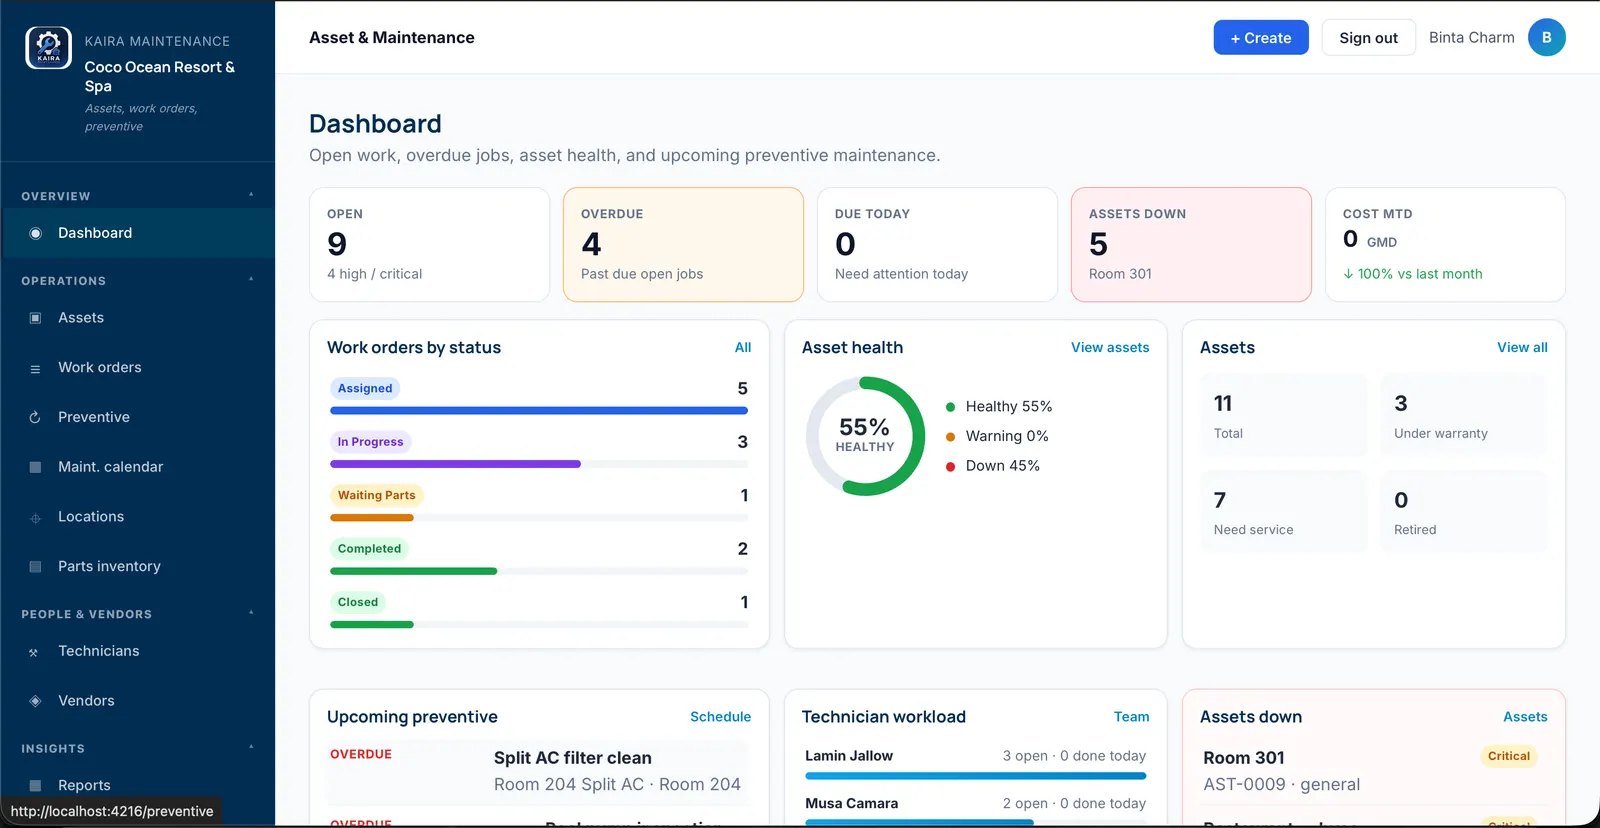The width and height of the screenshot is (1600, 828).
Task: Collapse the Overview sidebar section
Action: (x=251, y=196)
